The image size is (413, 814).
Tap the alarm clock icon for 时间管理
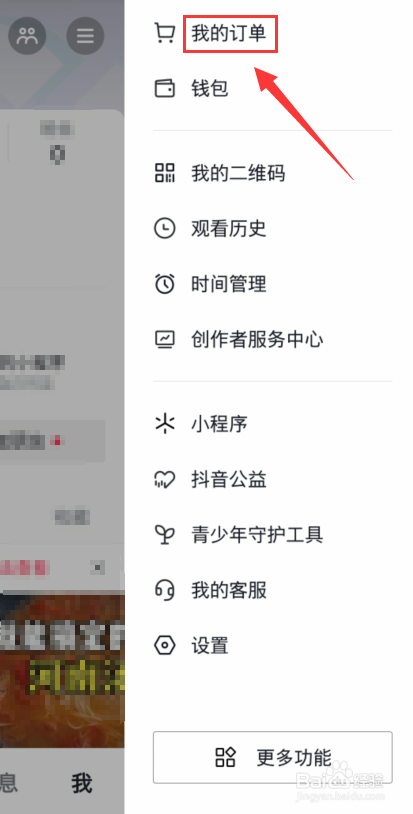click(x=165, y=284)
